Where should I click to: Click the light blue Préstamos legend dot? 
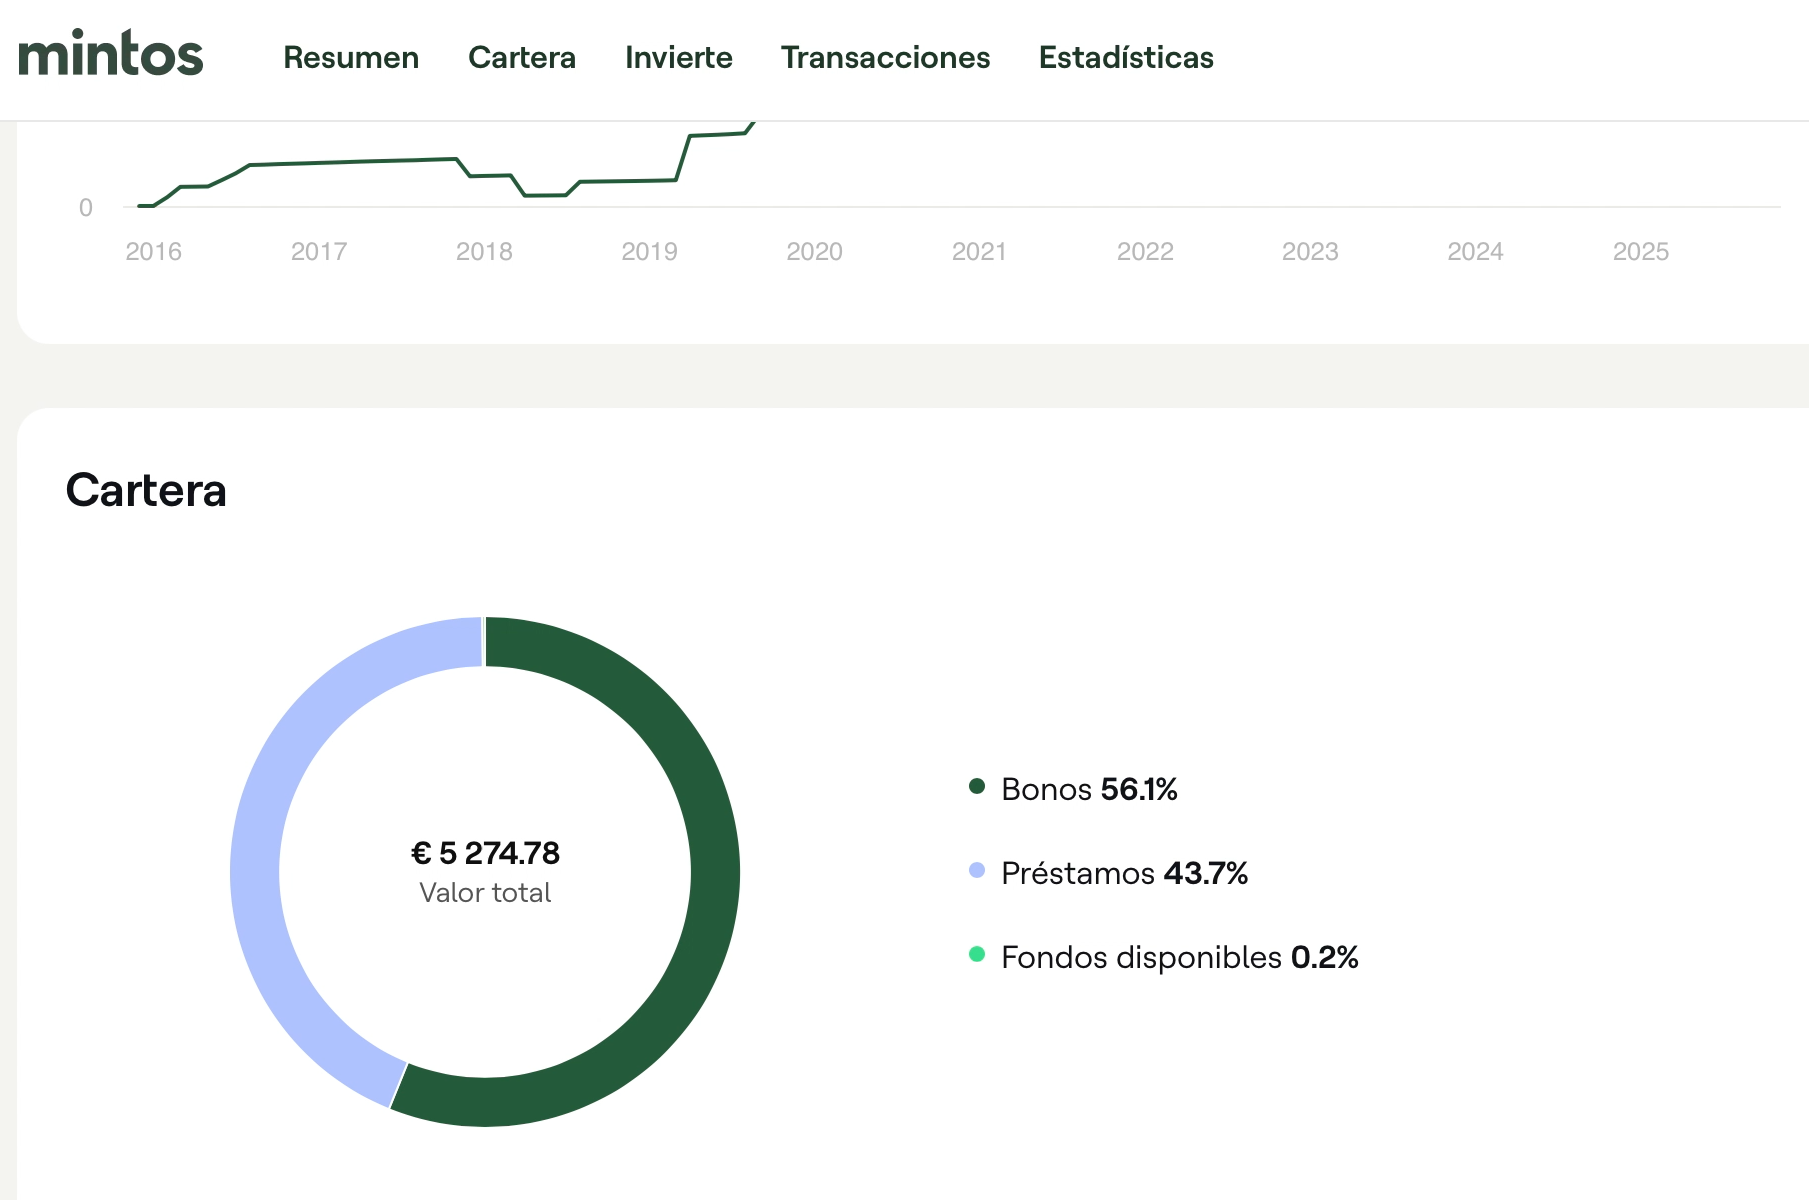click(977, 870)
